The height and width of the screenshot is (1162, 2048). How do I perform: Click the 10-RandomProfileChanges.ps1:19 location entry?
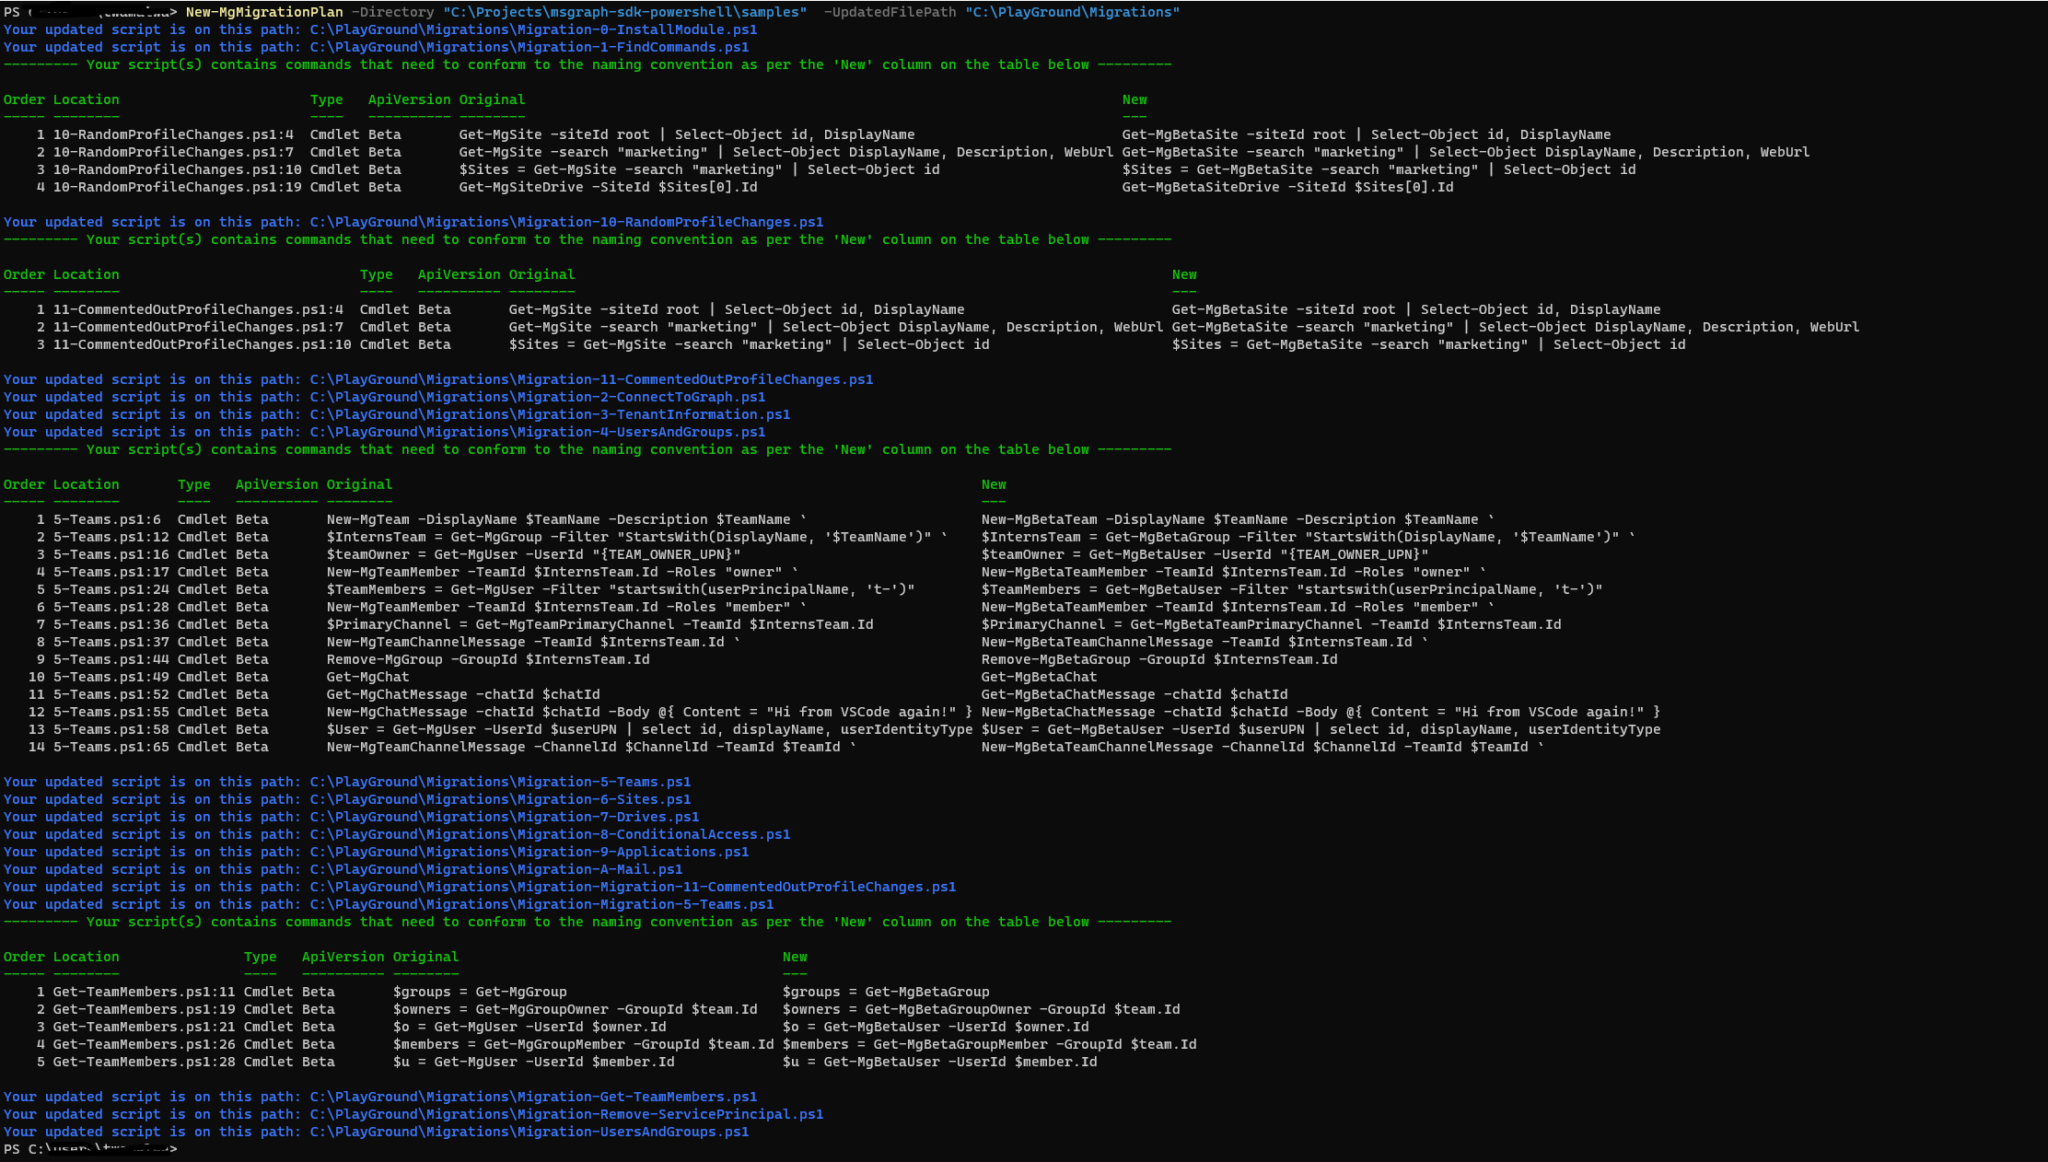177,187
